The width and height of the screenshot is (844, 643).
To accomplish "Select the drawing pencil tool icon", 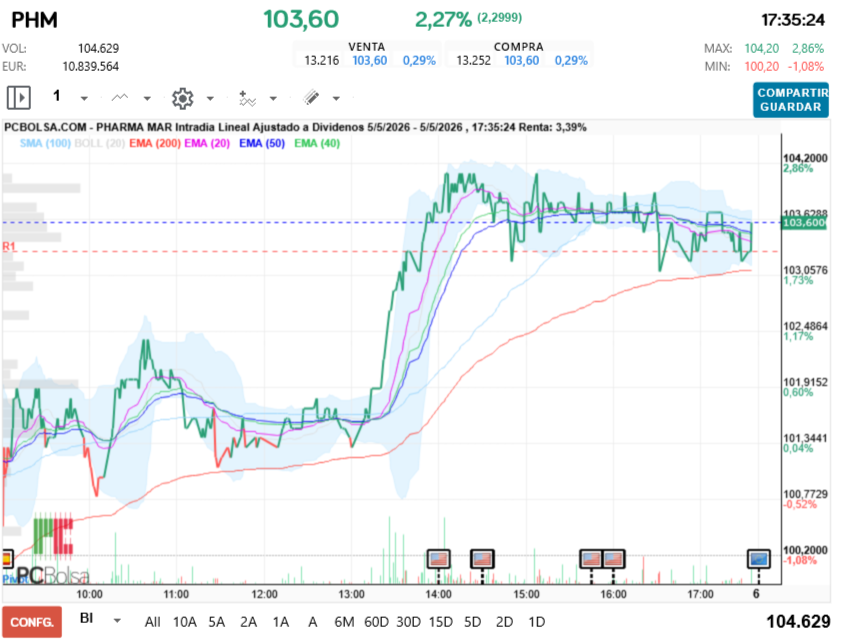I will [x=311, y=97].
